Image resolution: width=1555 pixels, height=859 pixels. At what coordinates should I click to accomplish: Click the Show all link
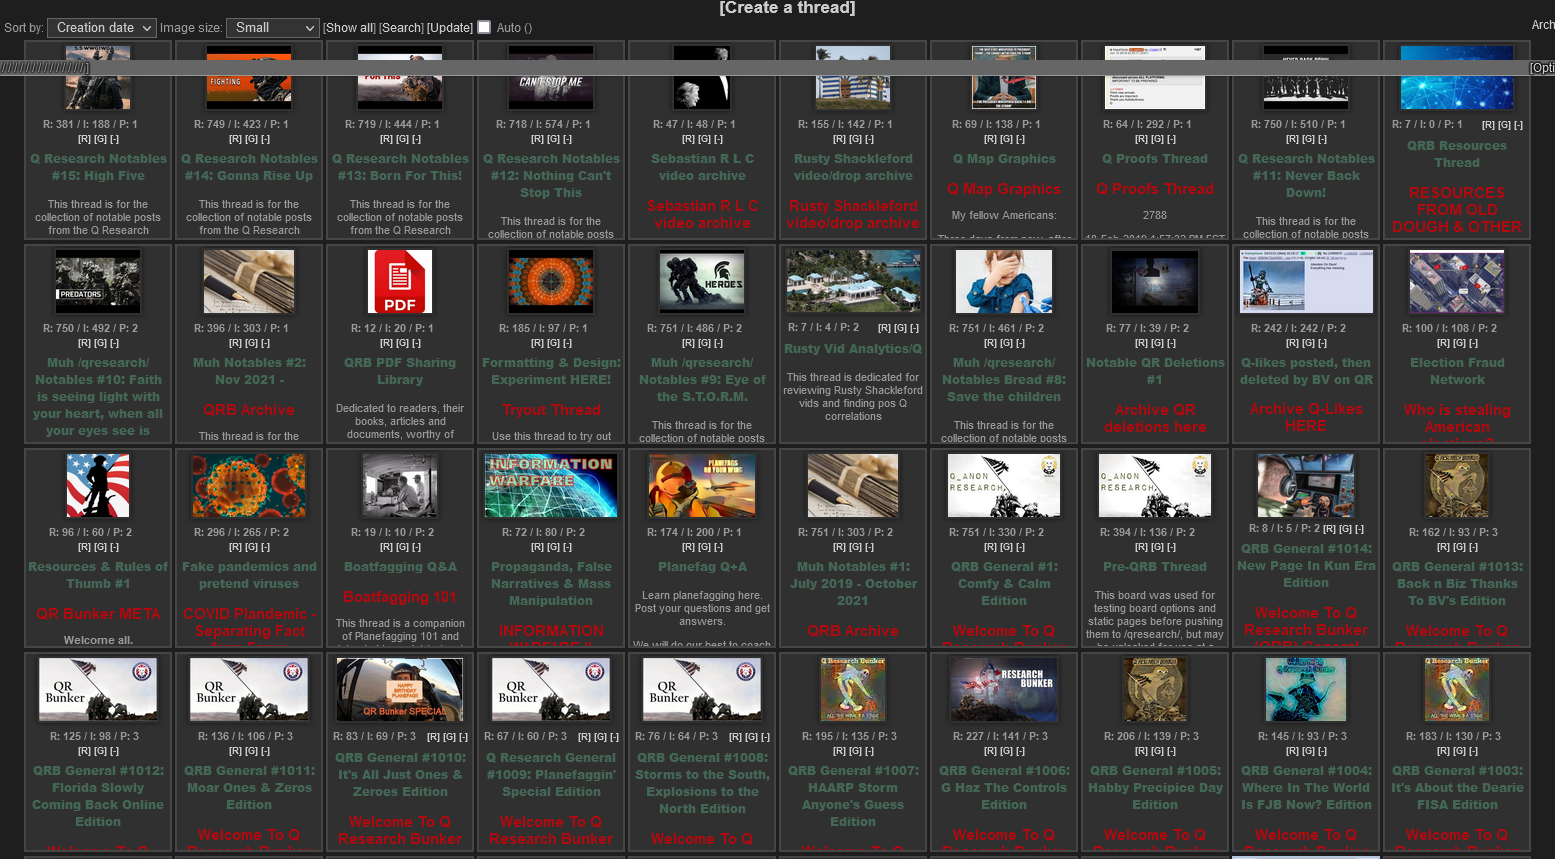tap(349, 28)
